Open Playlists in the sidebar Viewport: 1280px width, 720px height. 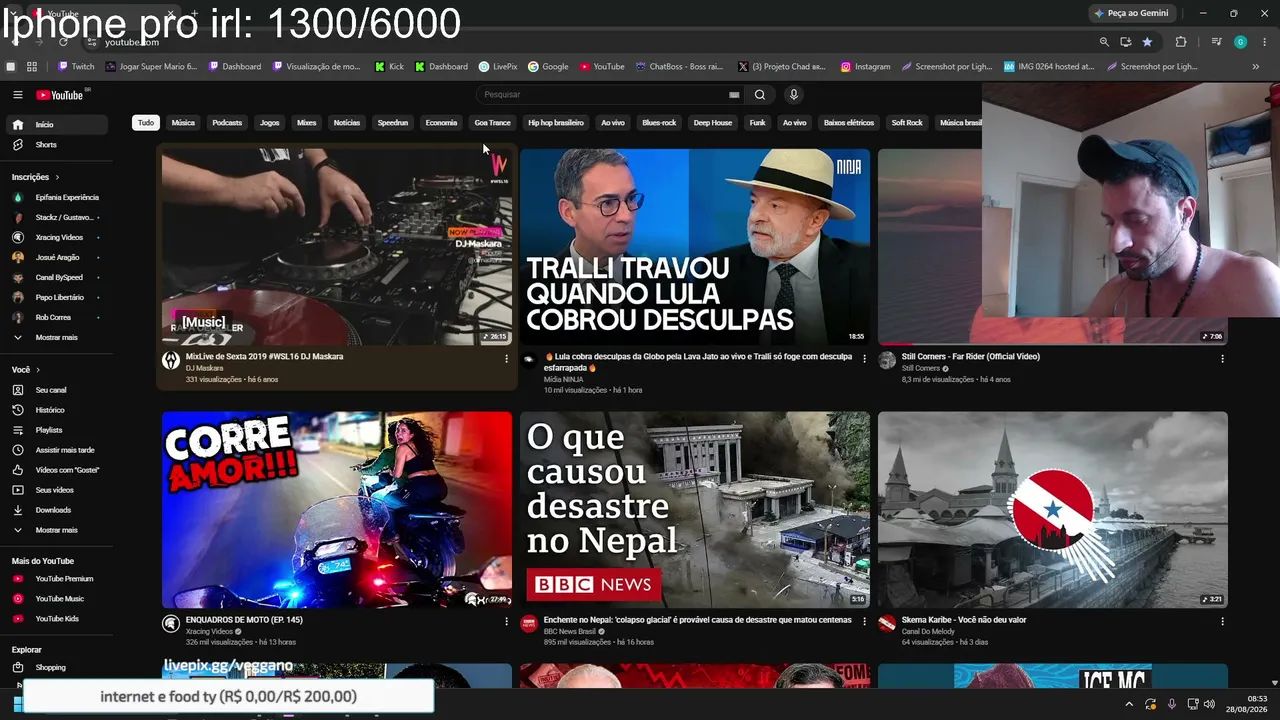(x=56, y=430)
